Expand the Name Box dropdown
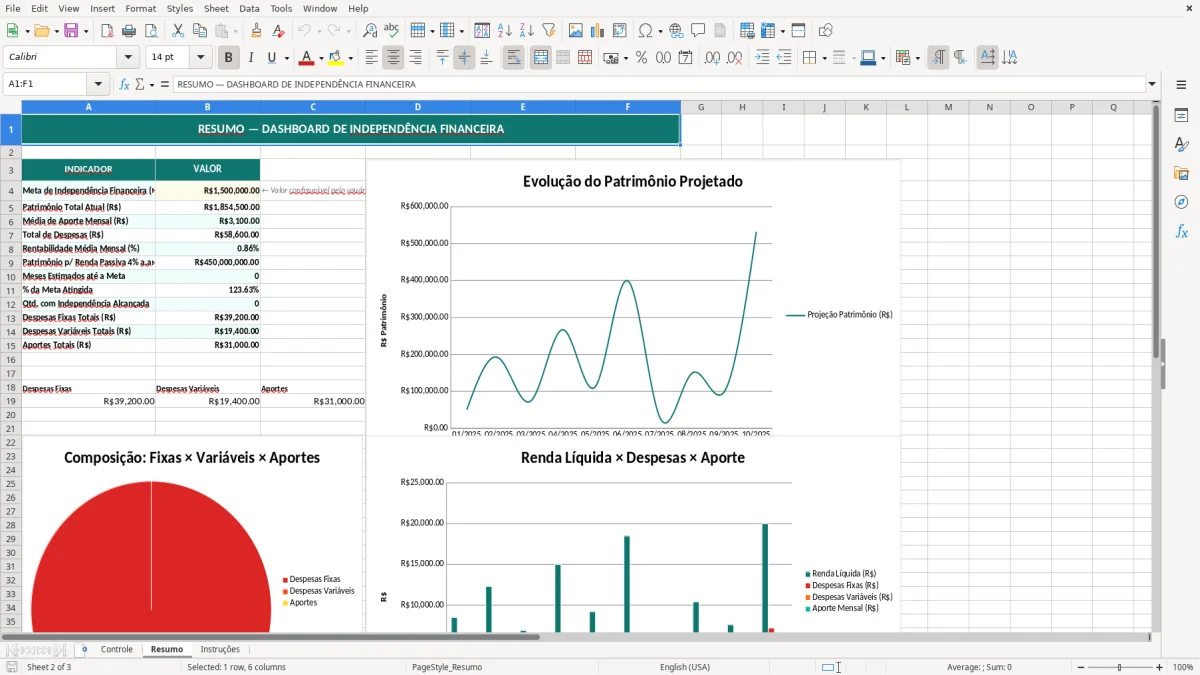The width and height of the screenshot is (1200, 675). coord(98,85)
